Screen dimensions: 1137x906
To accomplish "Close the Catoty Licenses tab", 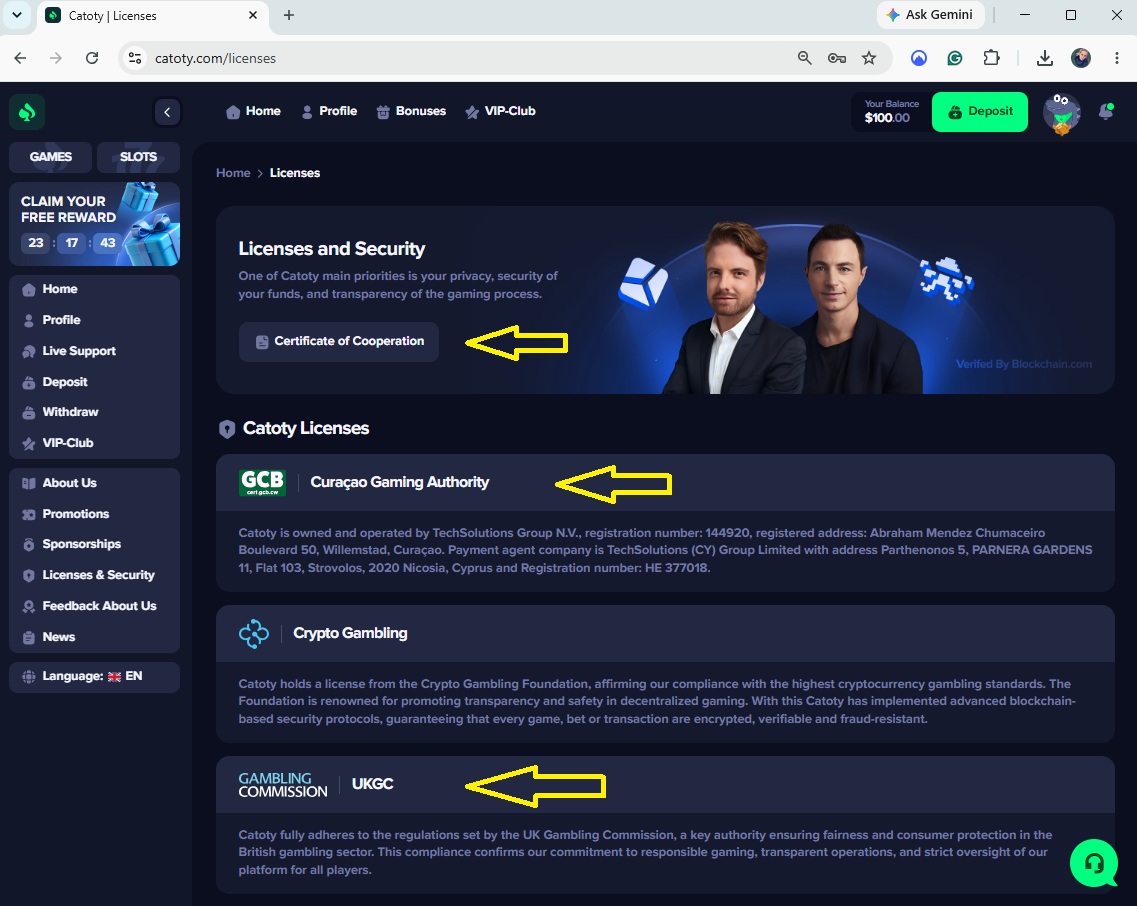I will [253, 15].
